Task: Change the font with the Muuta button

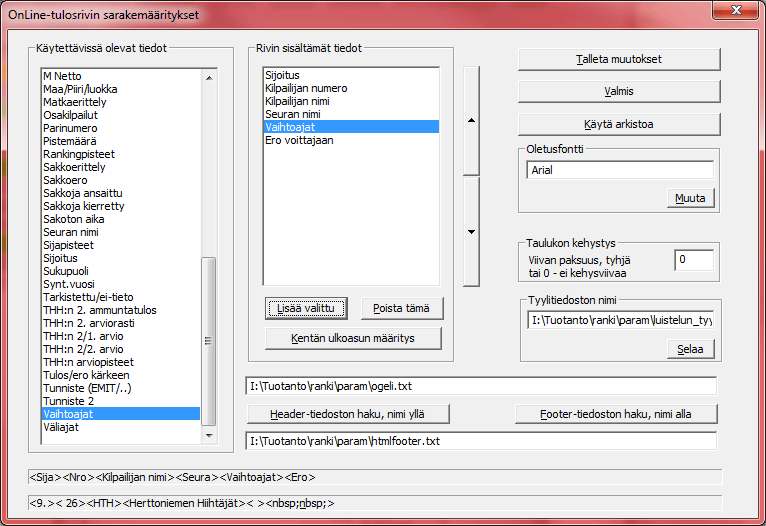Action: 691,198
